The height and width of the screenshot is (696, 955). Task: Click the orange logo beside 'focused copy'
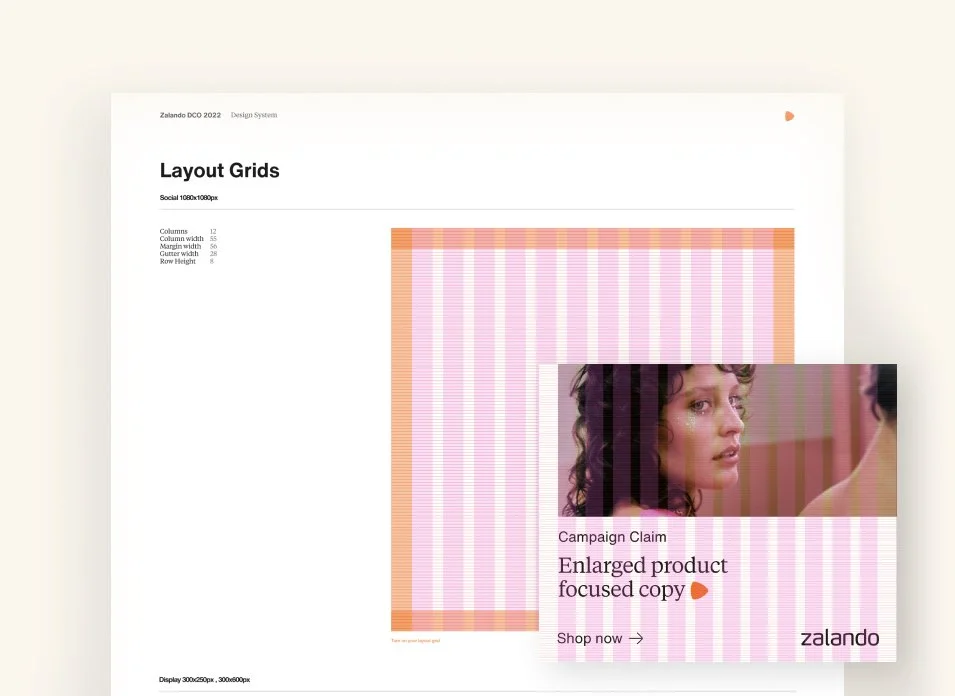[x=699, y=590]
